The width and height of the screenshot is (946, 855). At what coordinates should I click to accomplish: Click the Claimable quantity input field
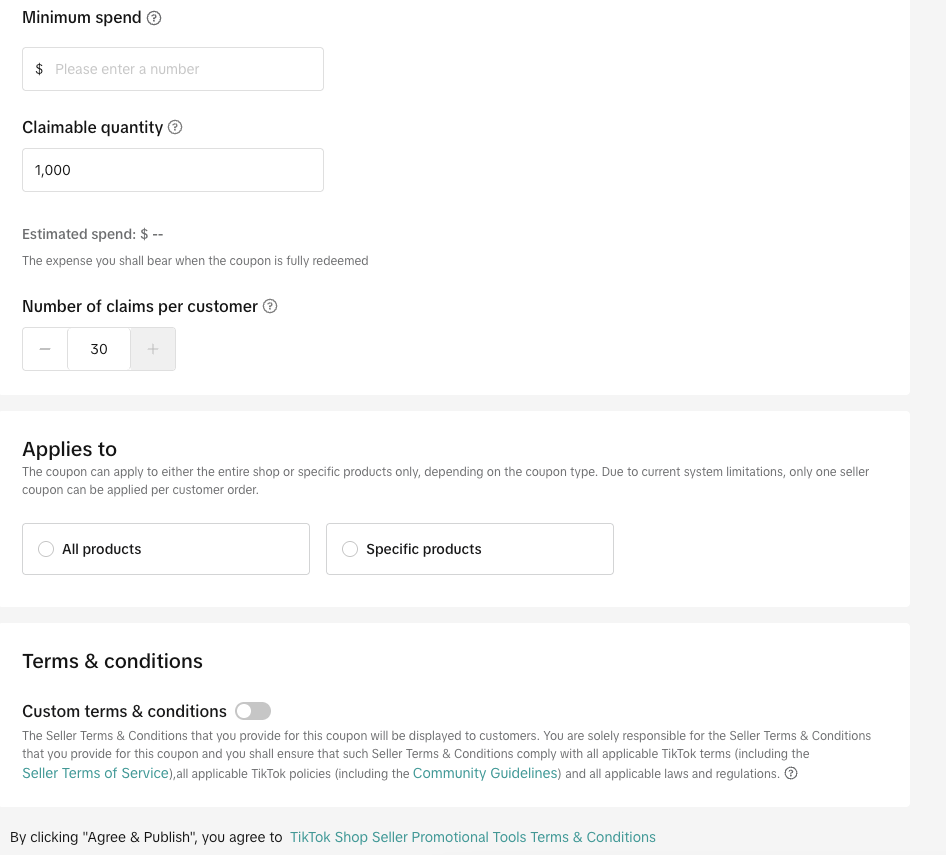point(173,170)
